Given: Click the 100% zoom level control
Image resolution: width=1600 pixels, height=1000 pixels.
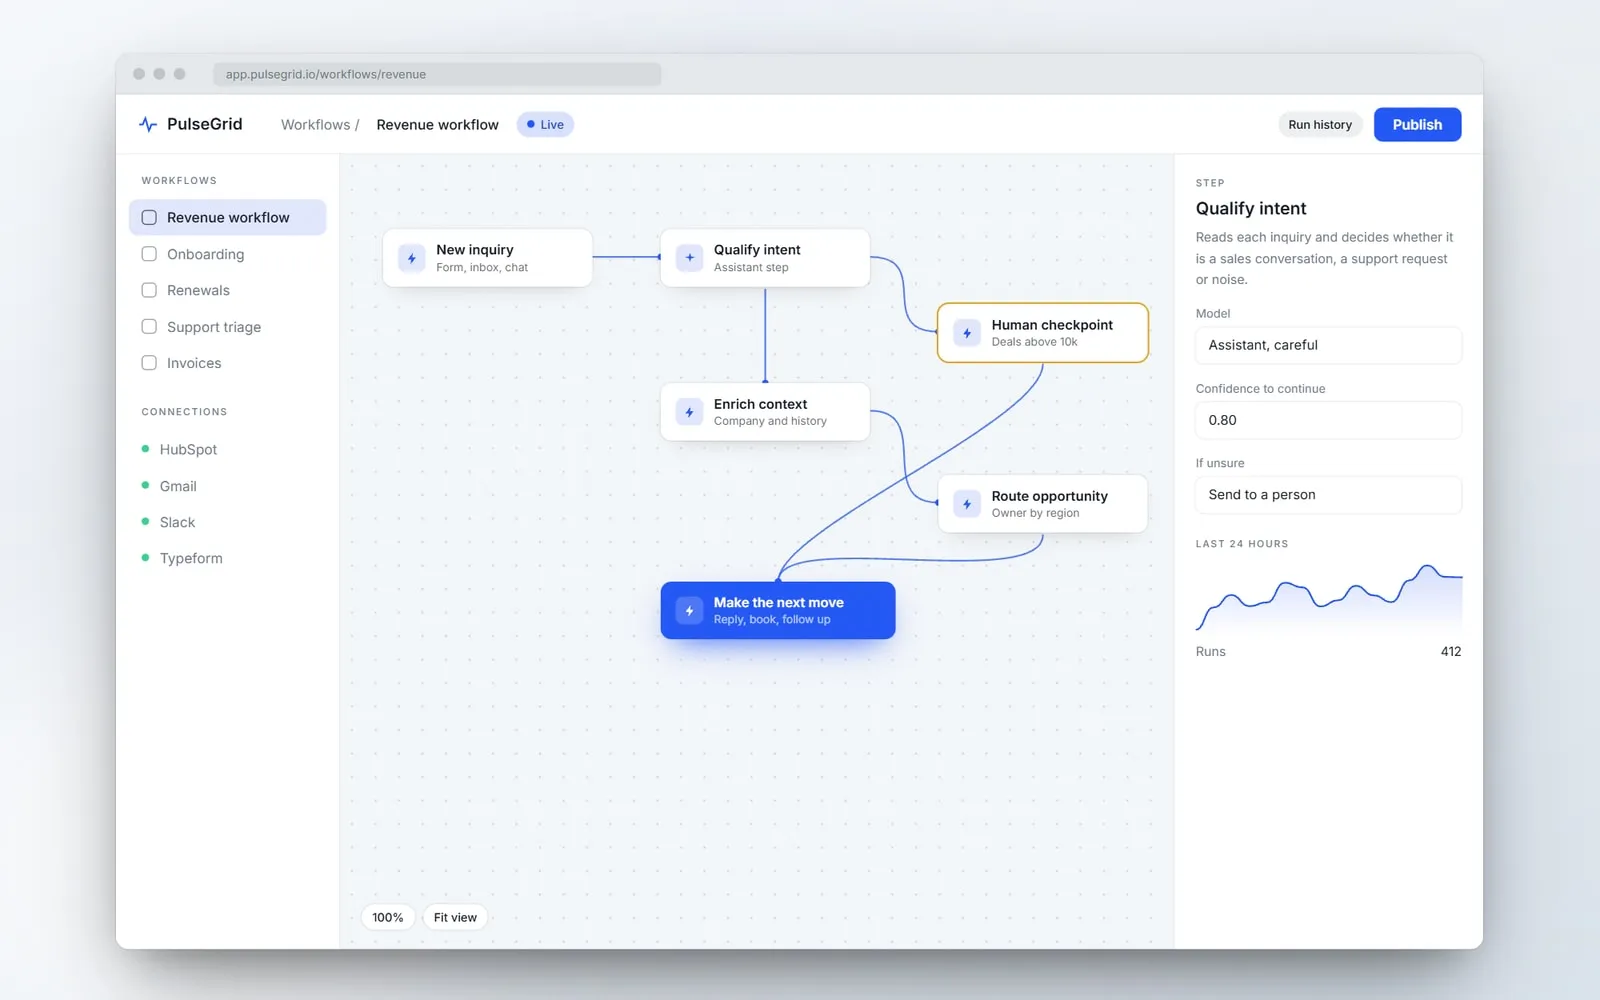Looking at the screenshot, I should [388, 917].
